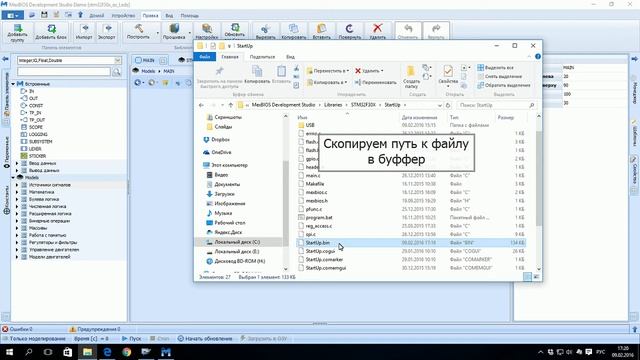Viewport: 640px width, 360px height.
Task: Click the Explorer search field
Action: tap(496, 105)
